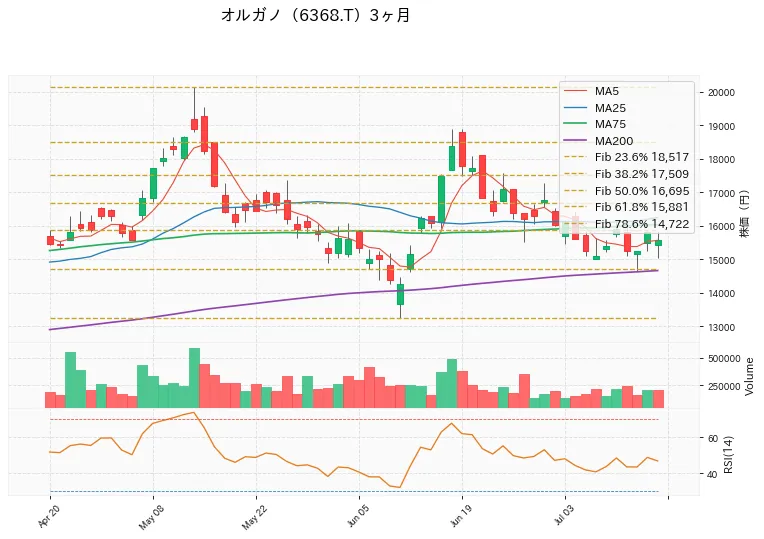Click the Fib 38.2% 17,509 legend label

[x=642, y=174]
